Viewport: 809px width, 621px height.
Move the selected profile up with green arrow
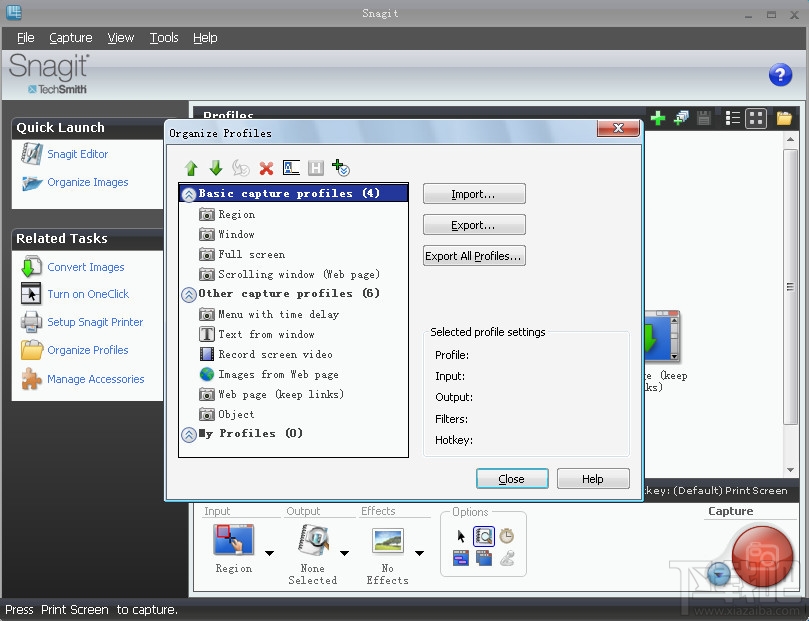tap(191, 167)
